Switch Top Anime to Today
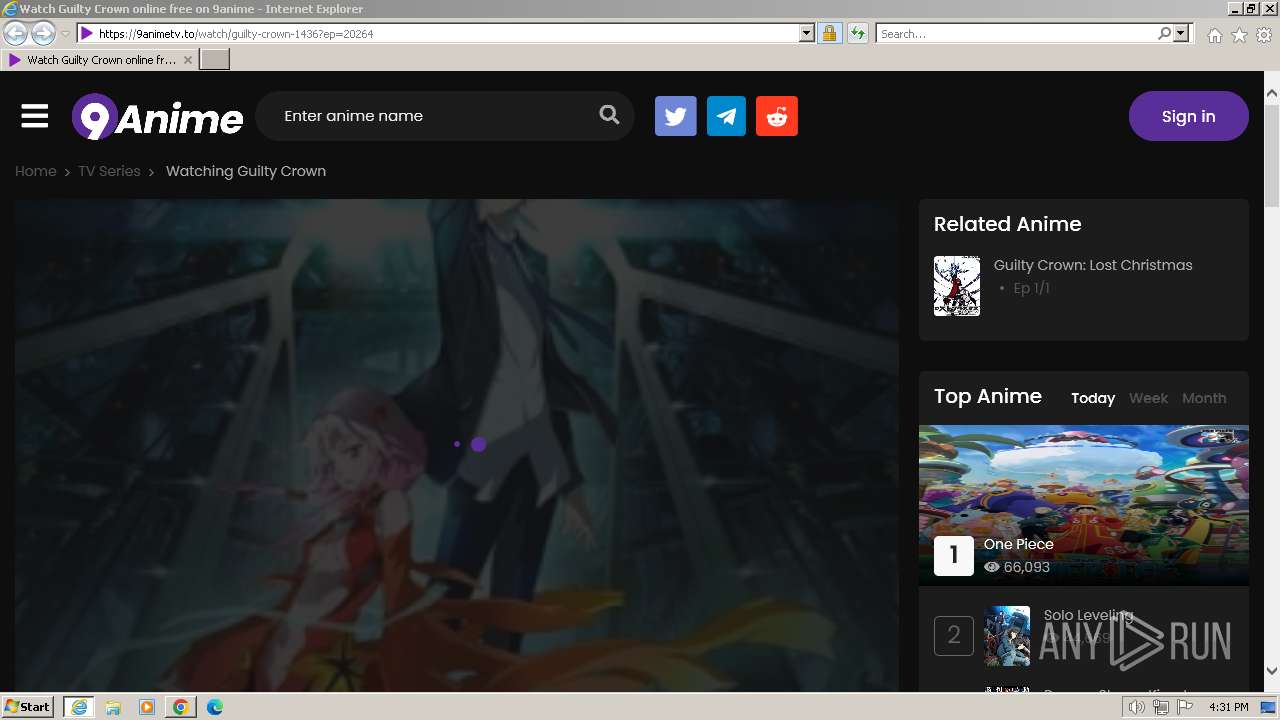This screenshot has height=720, width=1280. (x=1093, y=398)
